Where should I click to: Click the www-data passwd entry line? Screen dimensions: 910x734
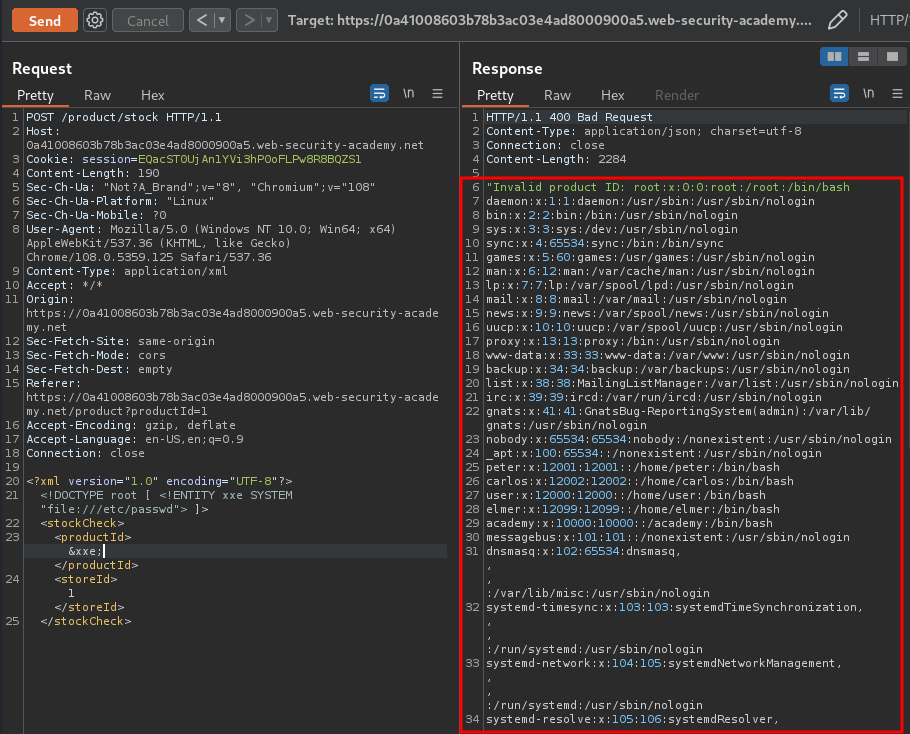click(x=668, y=355)
